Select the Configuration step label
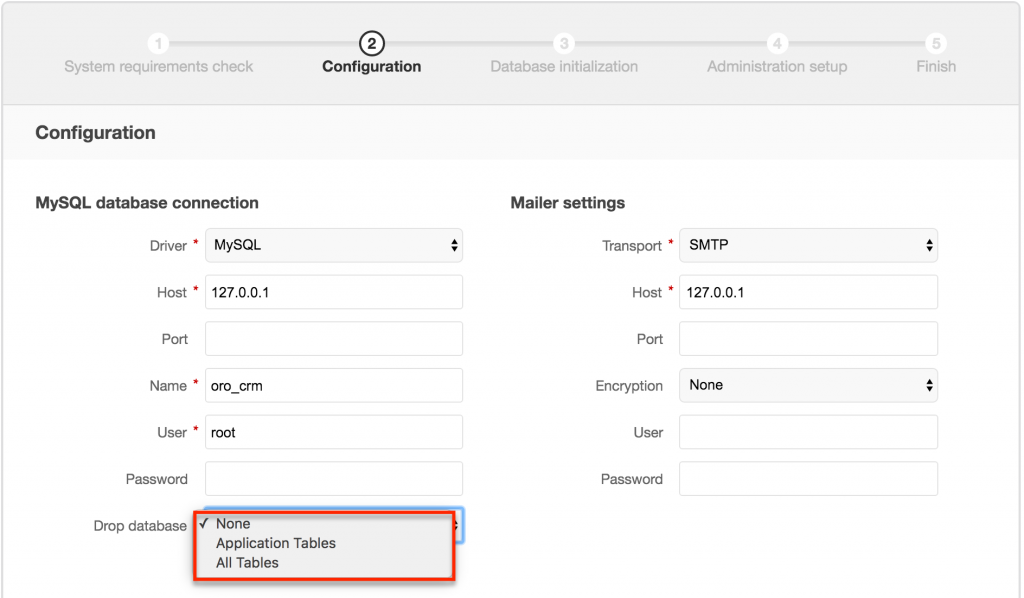This screenshot has width=1024, height=598. click(372, 67)
